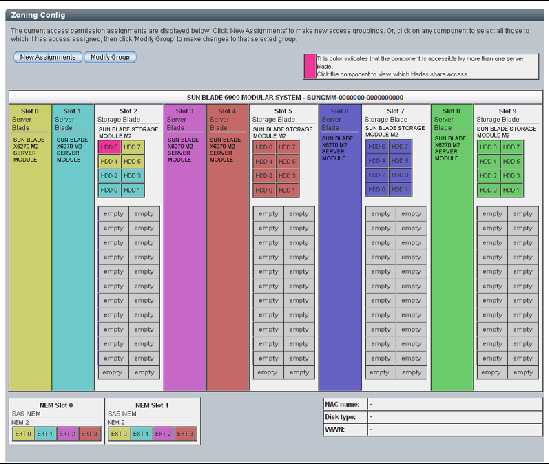This screenshot has width=549, height=464.
Task: Click the SUN BLADE 6000 MODULAR SYSTEM title
Action: pyautogui.click(x=295, y=97)
